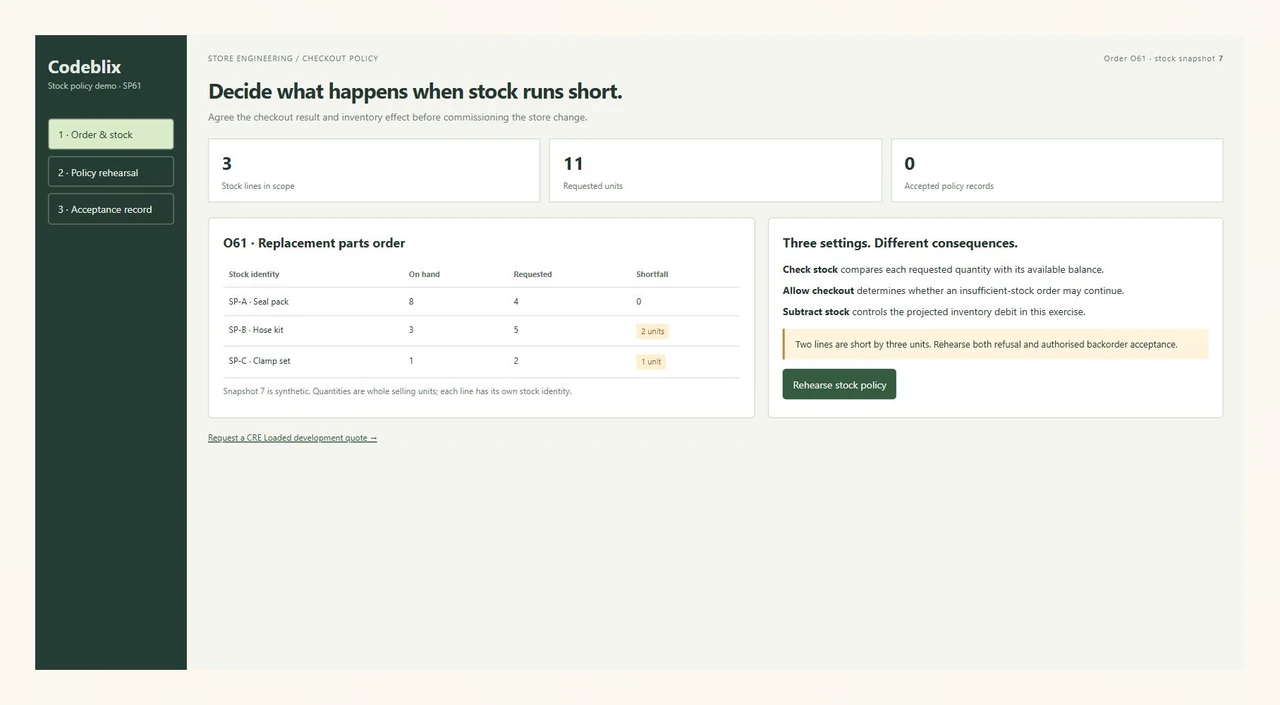The width and height of the screenshot is (1280, 705).
Task: Click the Store Engineering / Checkout Policy breadcrumb
Action: pyautogui.click(x=293, y=59)
